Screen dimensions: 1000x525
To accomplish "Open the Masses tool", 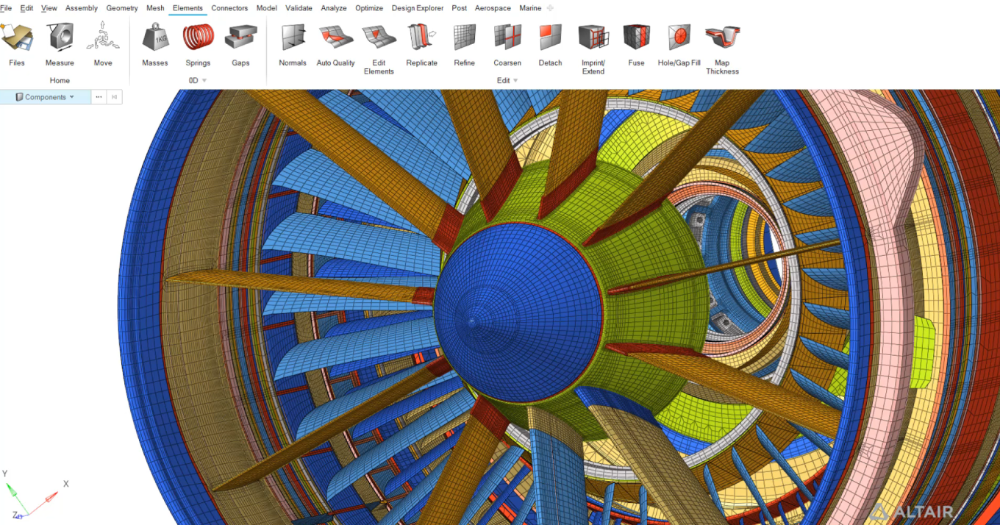I will tap(155, 43).
